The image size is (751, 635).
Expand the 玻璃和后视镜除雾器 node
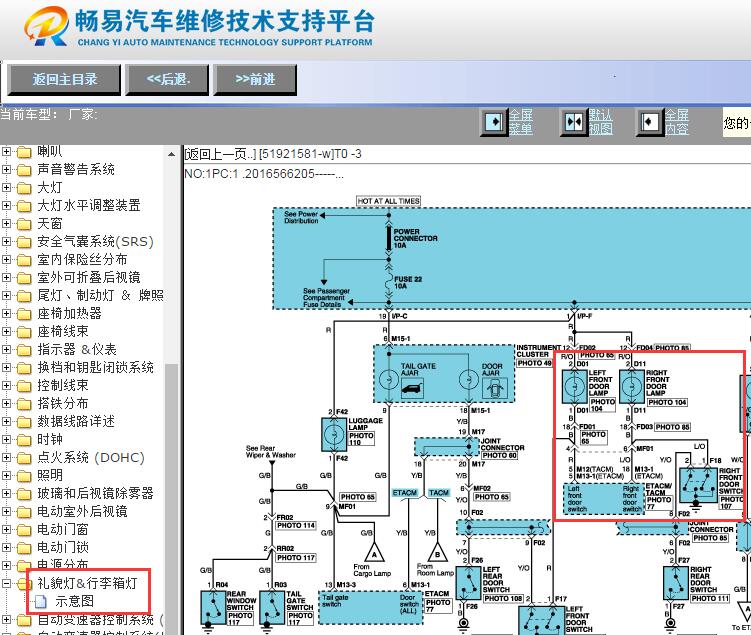coord(6,493)
